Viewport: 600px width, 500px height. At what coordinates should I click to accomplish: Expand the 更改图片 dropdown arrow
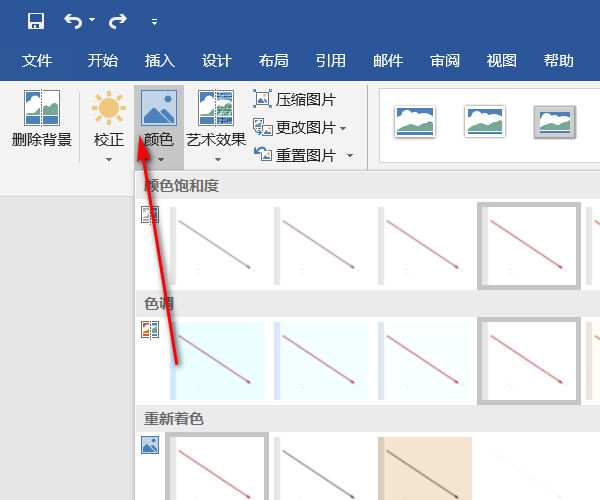(x=343, y=128)
